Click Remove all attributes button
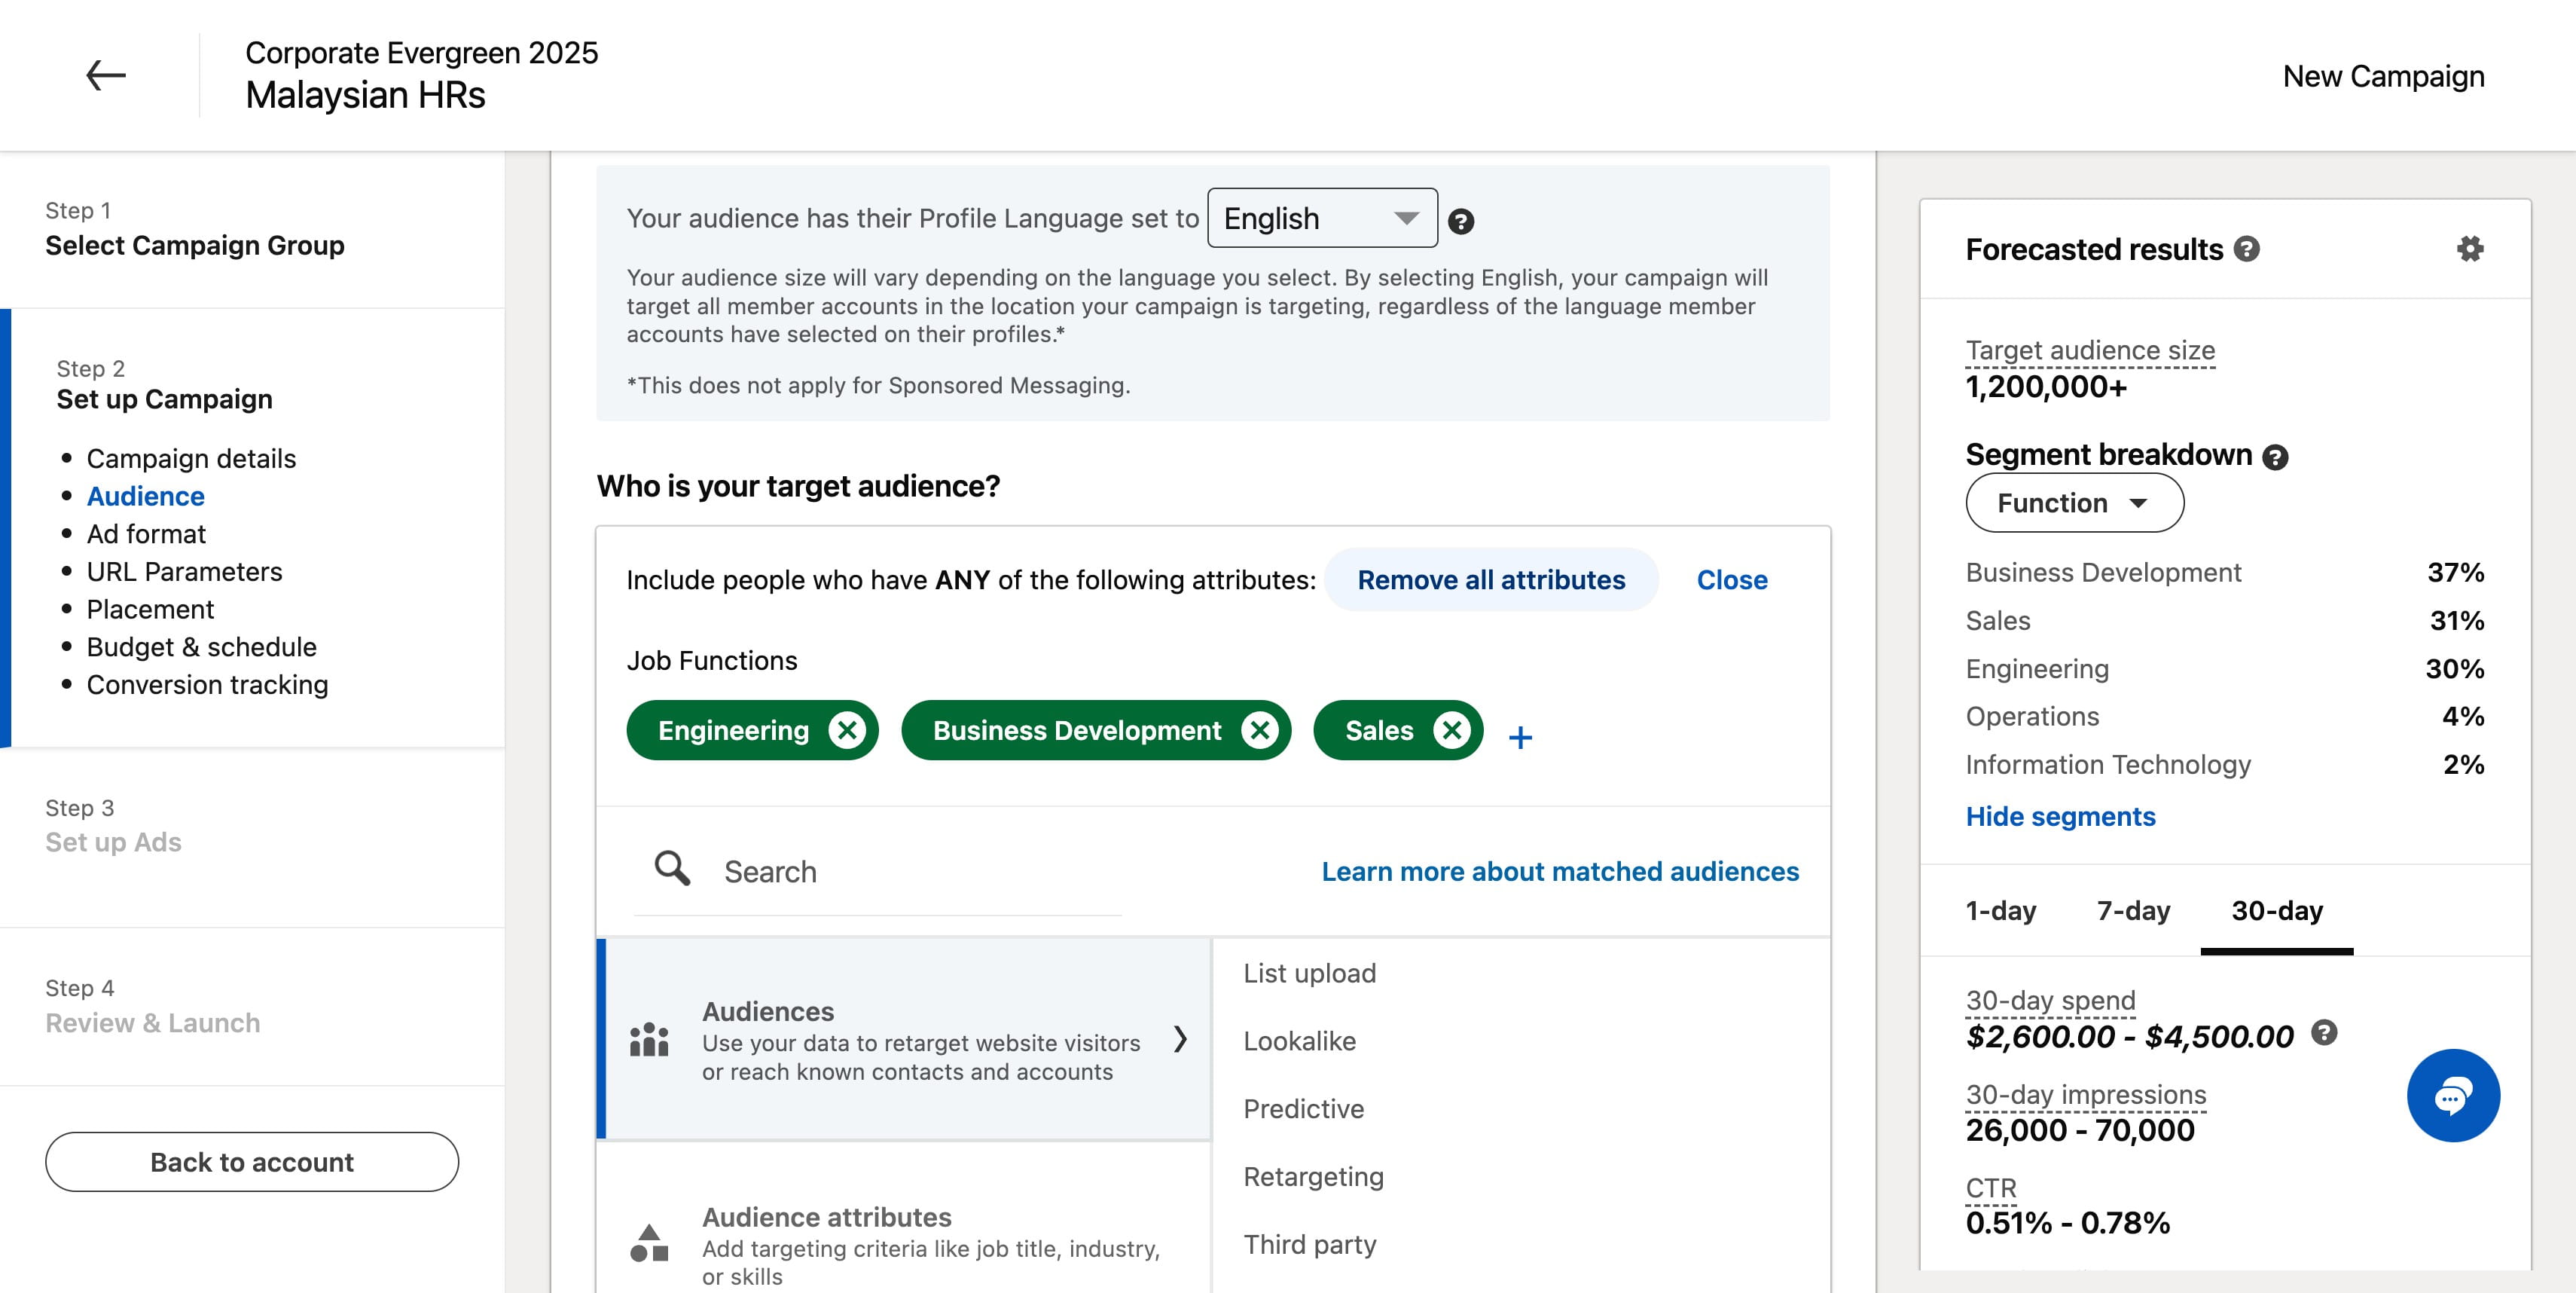The height and width of the screenshot is (1293, 2576). 1491,580
